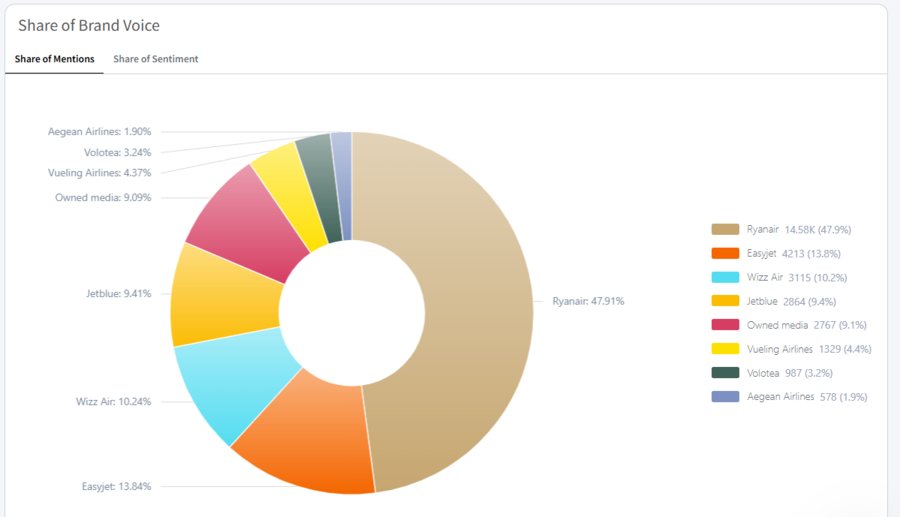Viewport: 900px width, 517px height.
Task: Switch to the Share of Mentions tab
Action: 55,59
